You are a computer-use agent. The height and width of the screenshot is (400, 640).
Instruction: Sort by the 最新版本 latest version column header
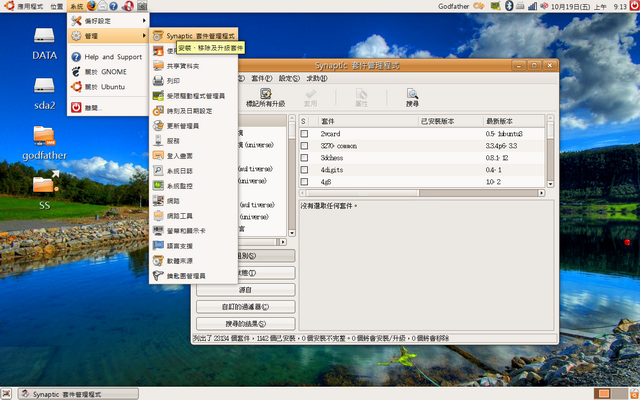pyautogui.click(x=514, y=121)
